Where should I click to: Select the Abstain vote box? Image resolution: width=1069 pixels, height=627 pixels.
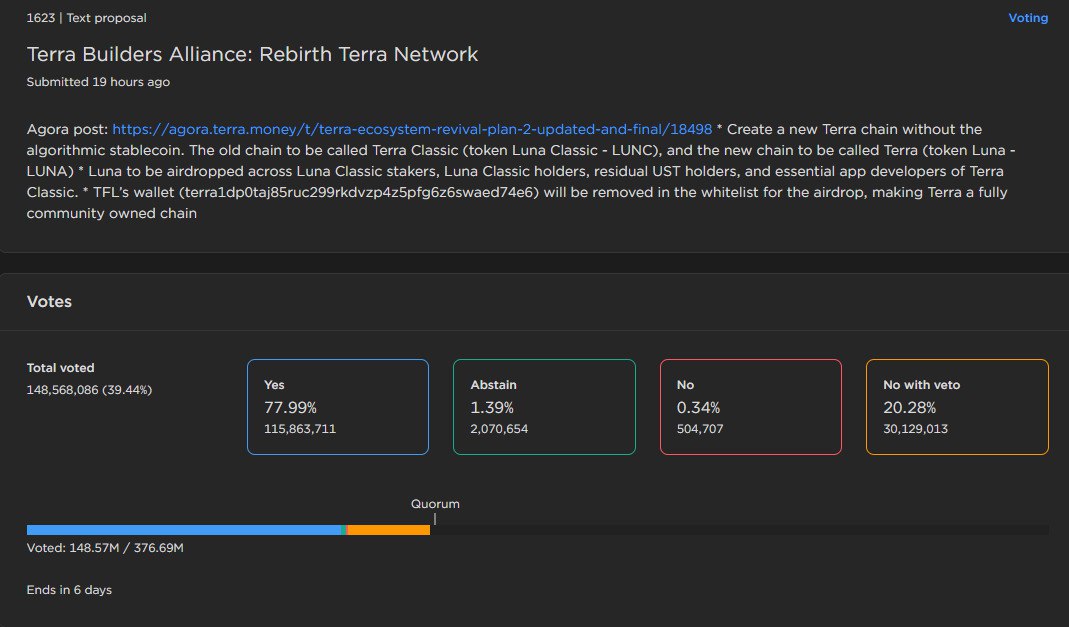(x=544, y=407)
